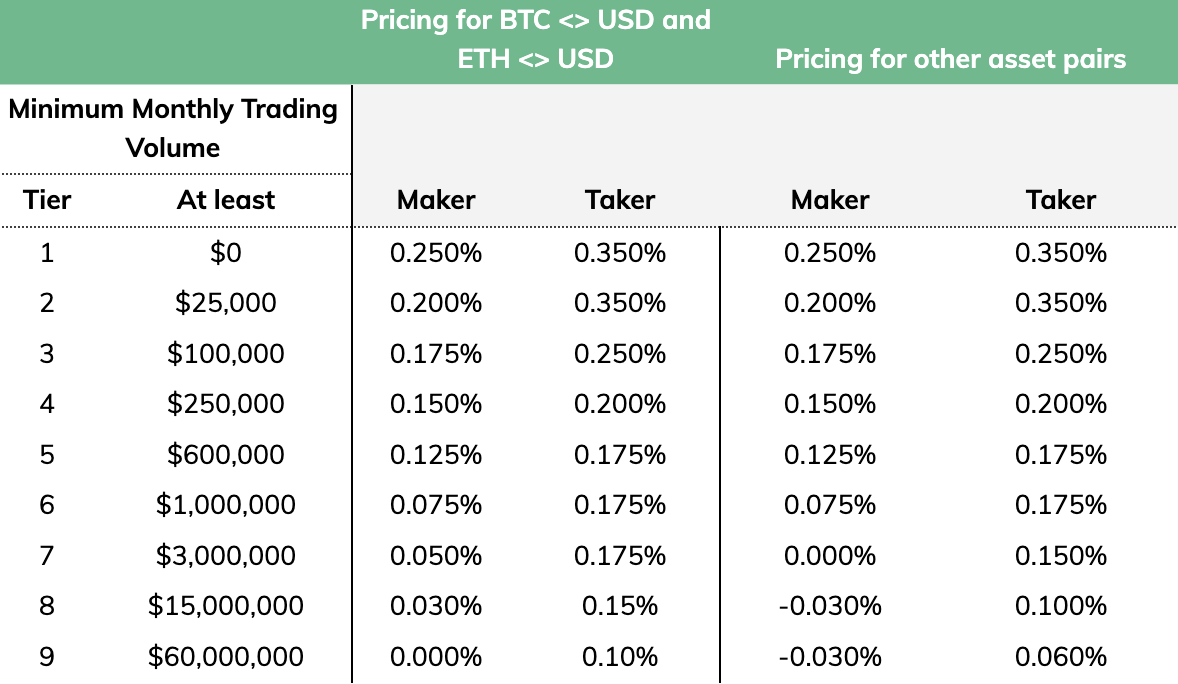This screenshot has width=1178, height=684.
Task: Click the BTC/ETH 'Maker' column header
Action: coord(436,200)
